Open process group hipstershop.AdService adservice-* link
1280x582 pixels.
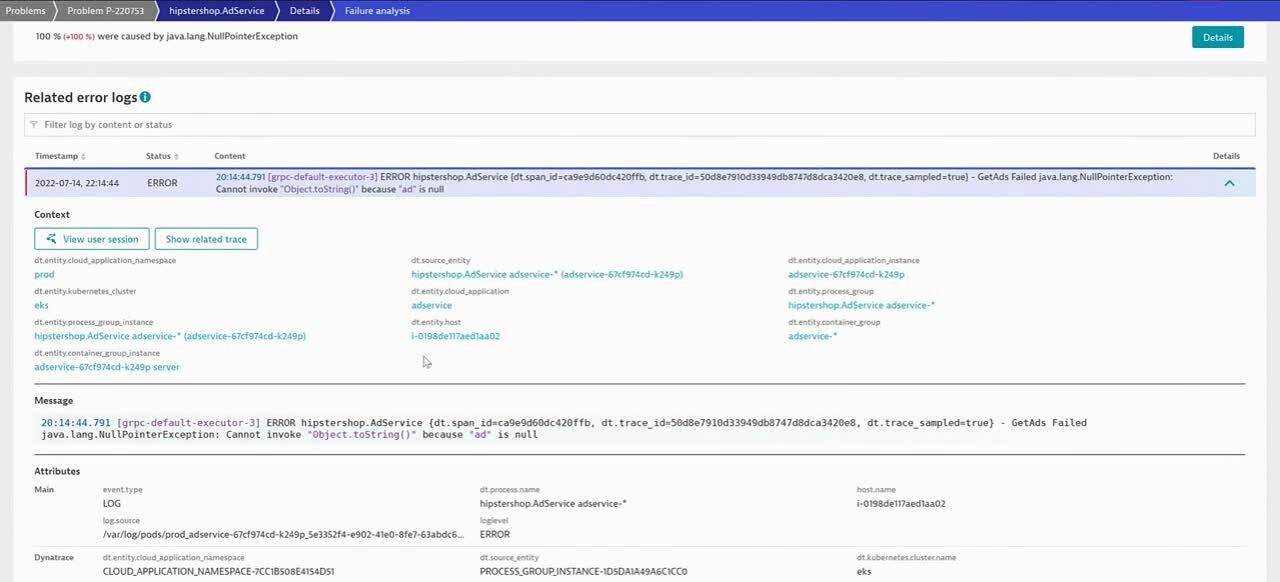[x=861, y=305]
